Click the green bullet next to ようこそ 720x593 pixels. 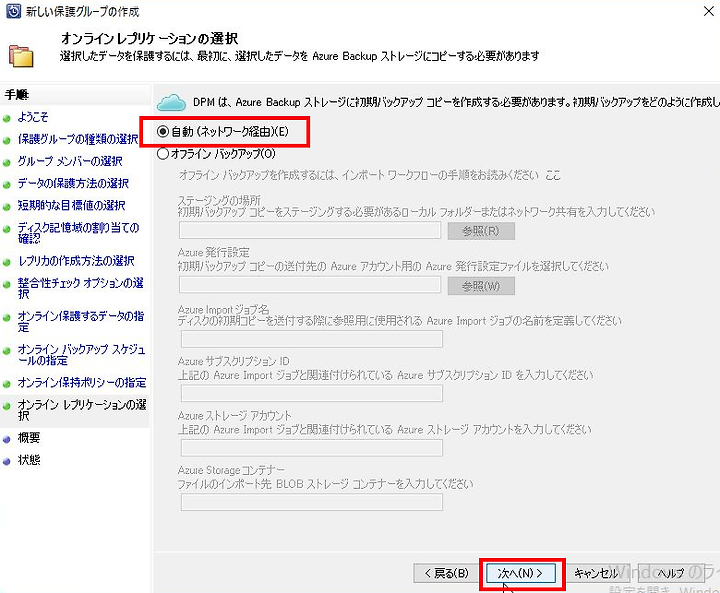tap(6, 119)
